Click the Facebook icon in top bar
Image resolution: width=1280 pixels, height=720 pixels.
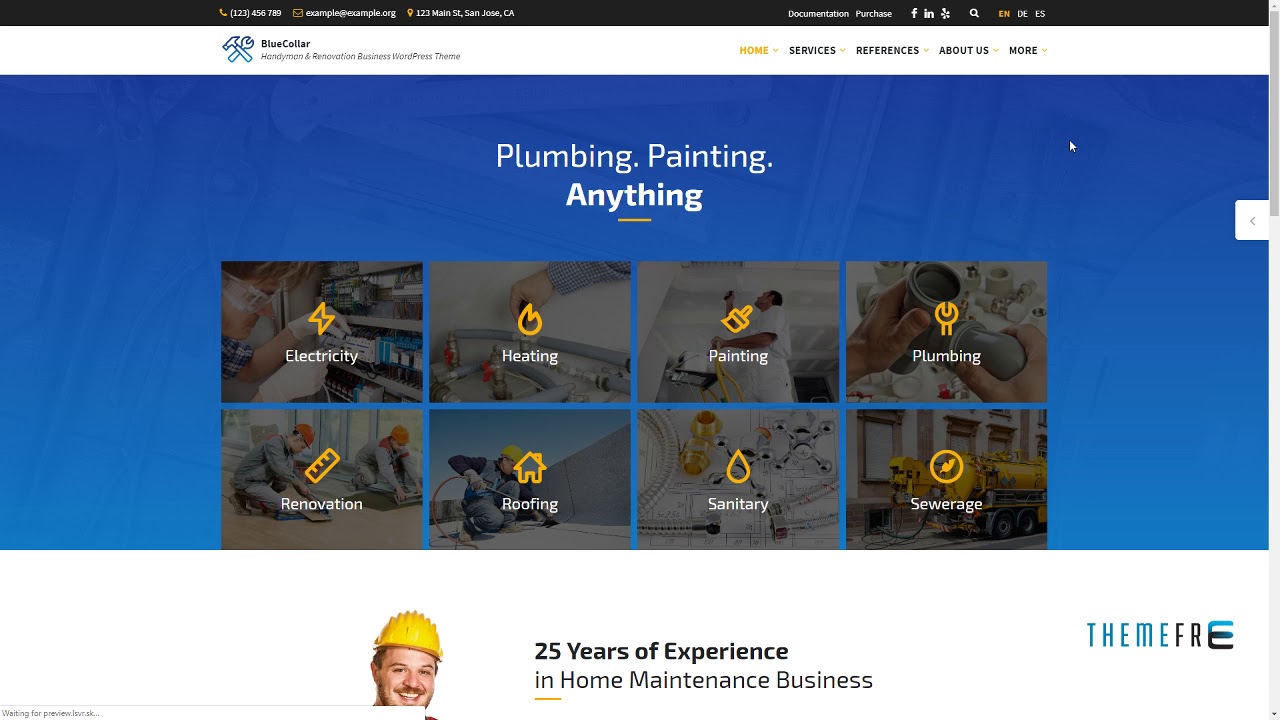point(913,13)
